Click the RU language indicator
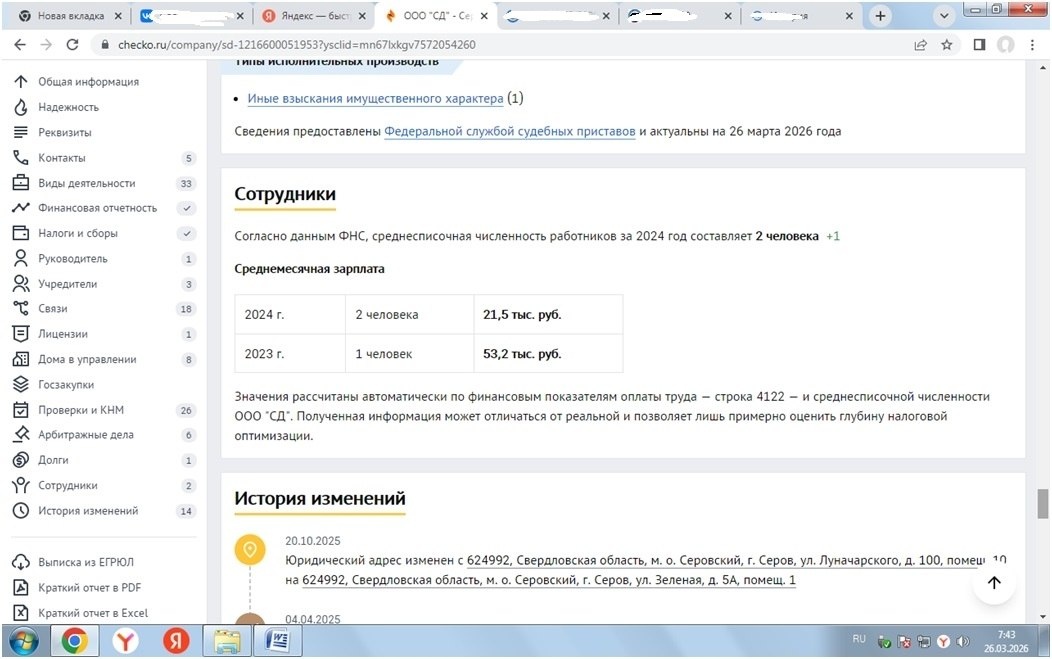The width and height of the screenshot is (1052, 659). [859, 640]
